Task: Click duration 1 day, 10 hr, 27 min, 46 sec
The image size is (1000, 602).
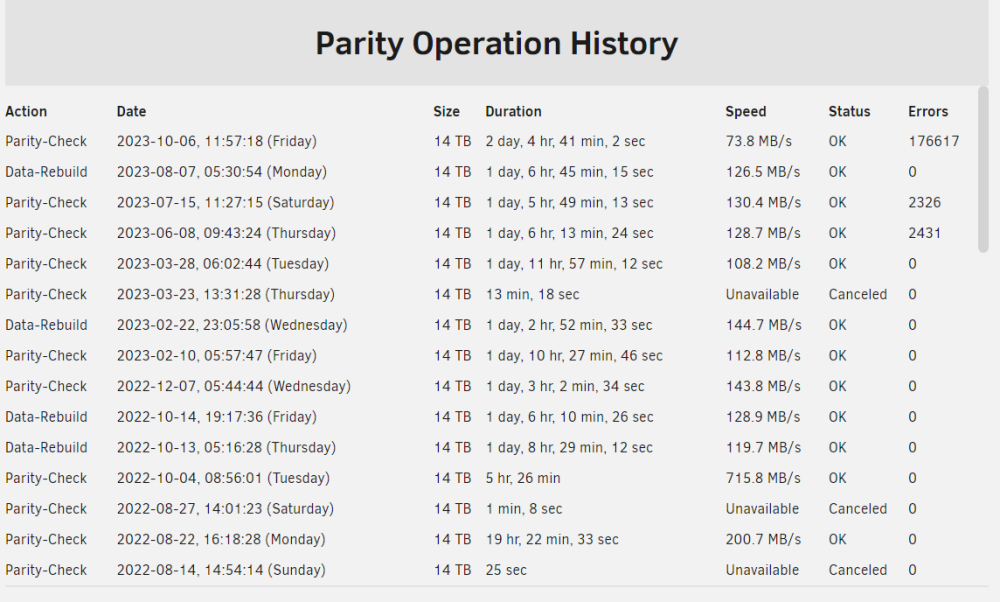Action: (574, 355)
